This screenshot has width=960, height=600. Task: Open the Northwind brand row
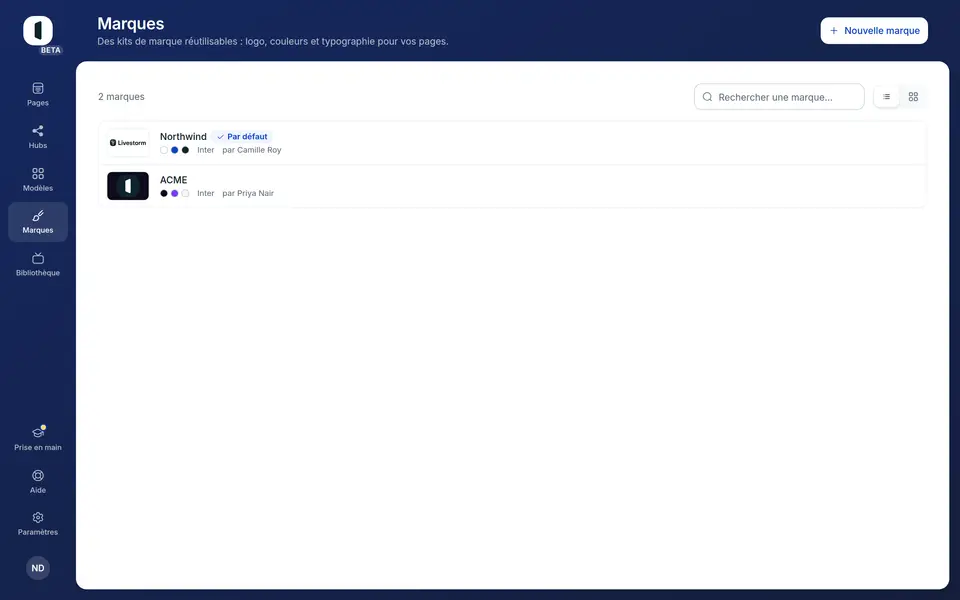point(512,143)
